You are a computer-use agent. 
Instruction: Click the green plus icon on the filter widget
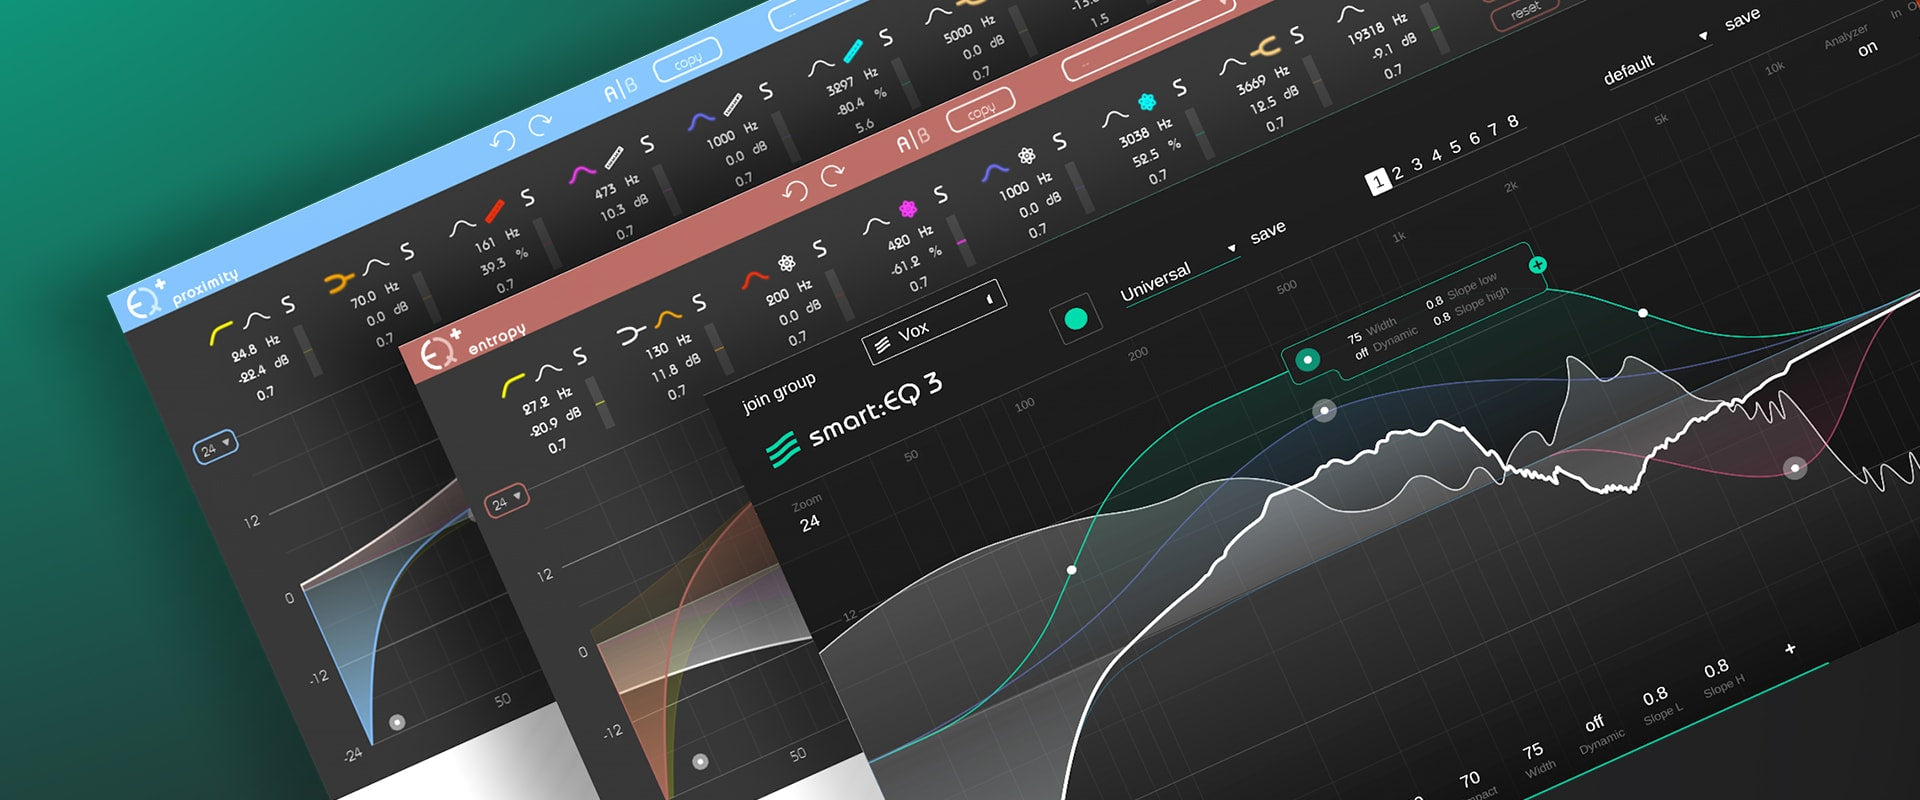point(1537,265)
